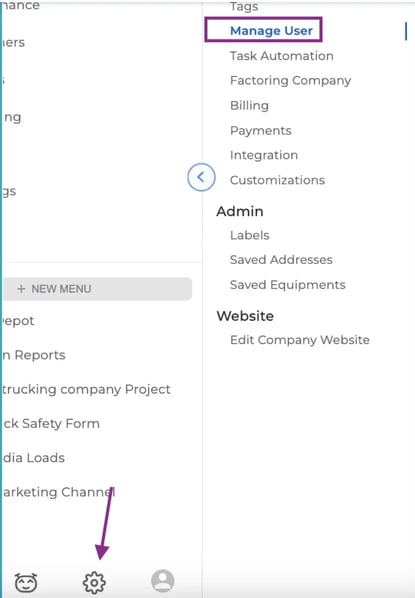Open Customizations
The image size is (415, 598).
tap(278, 180)
